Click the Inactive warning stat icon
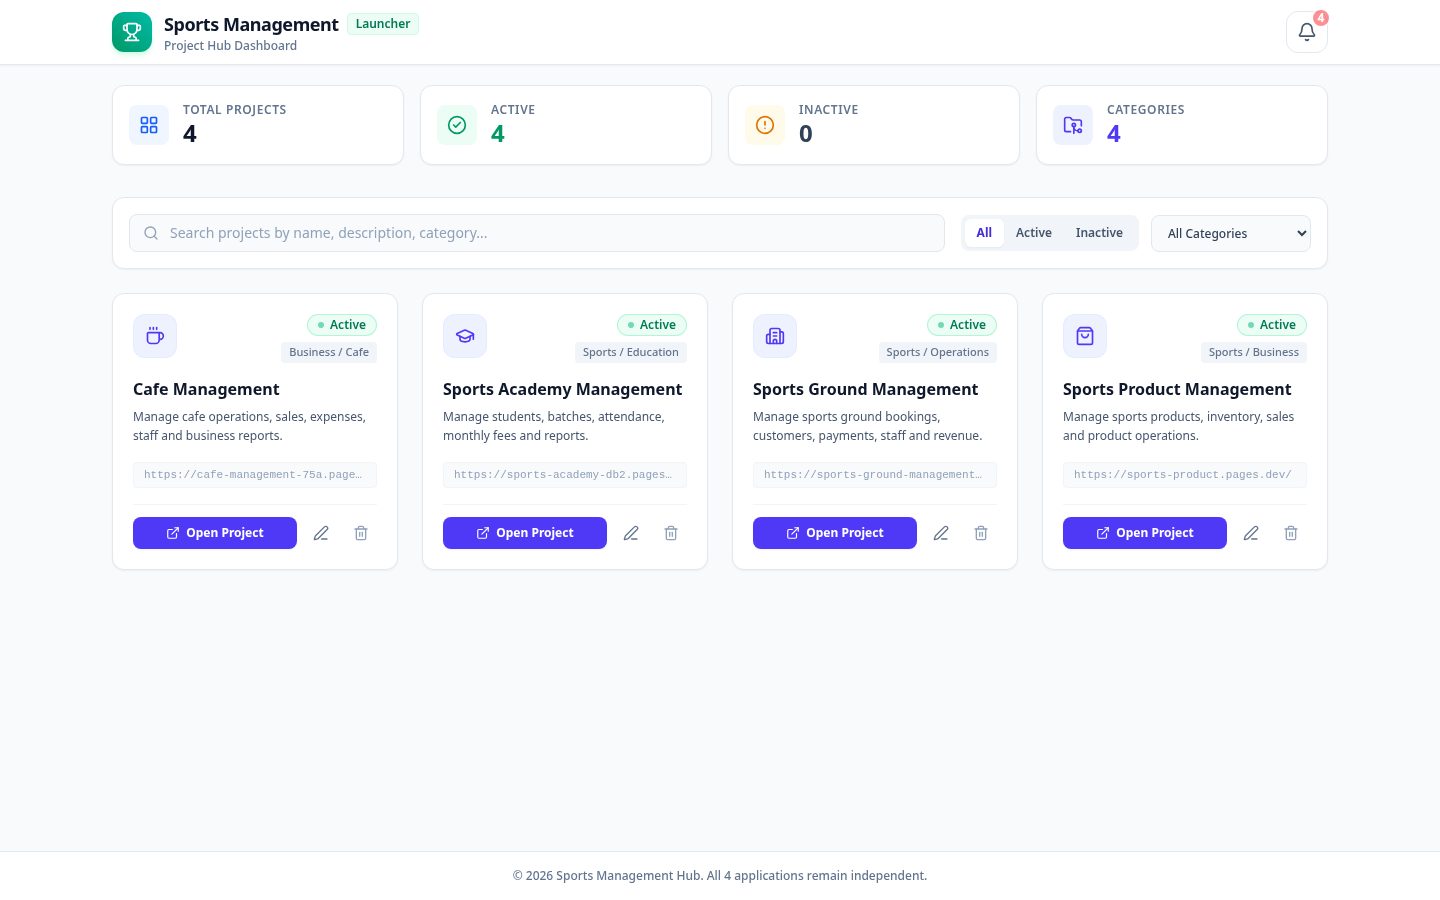Image resolution: width=1440 pixels, height=900 pixels. pyautogui.click(x=765, y=125)
